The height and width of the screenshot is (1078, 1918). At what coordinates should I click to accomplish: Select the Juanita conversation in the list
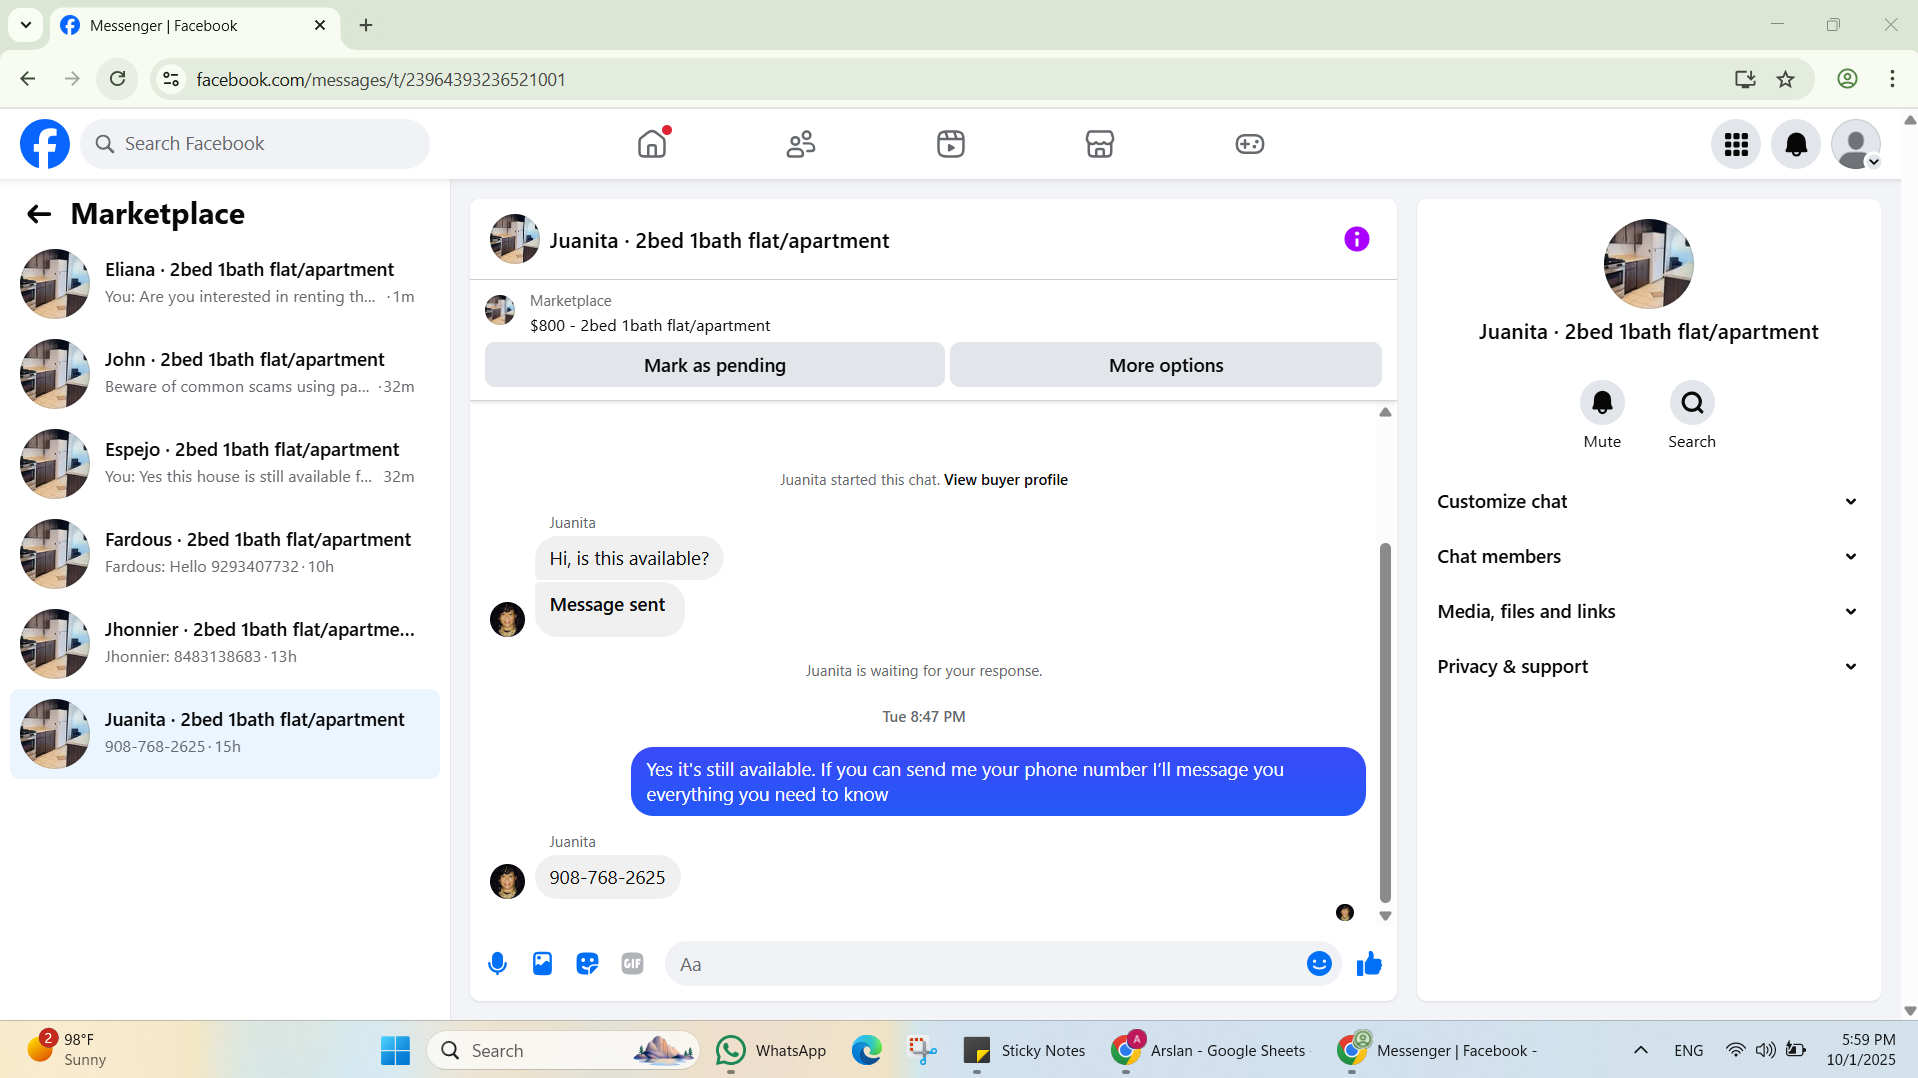click(x=225, y=734)
